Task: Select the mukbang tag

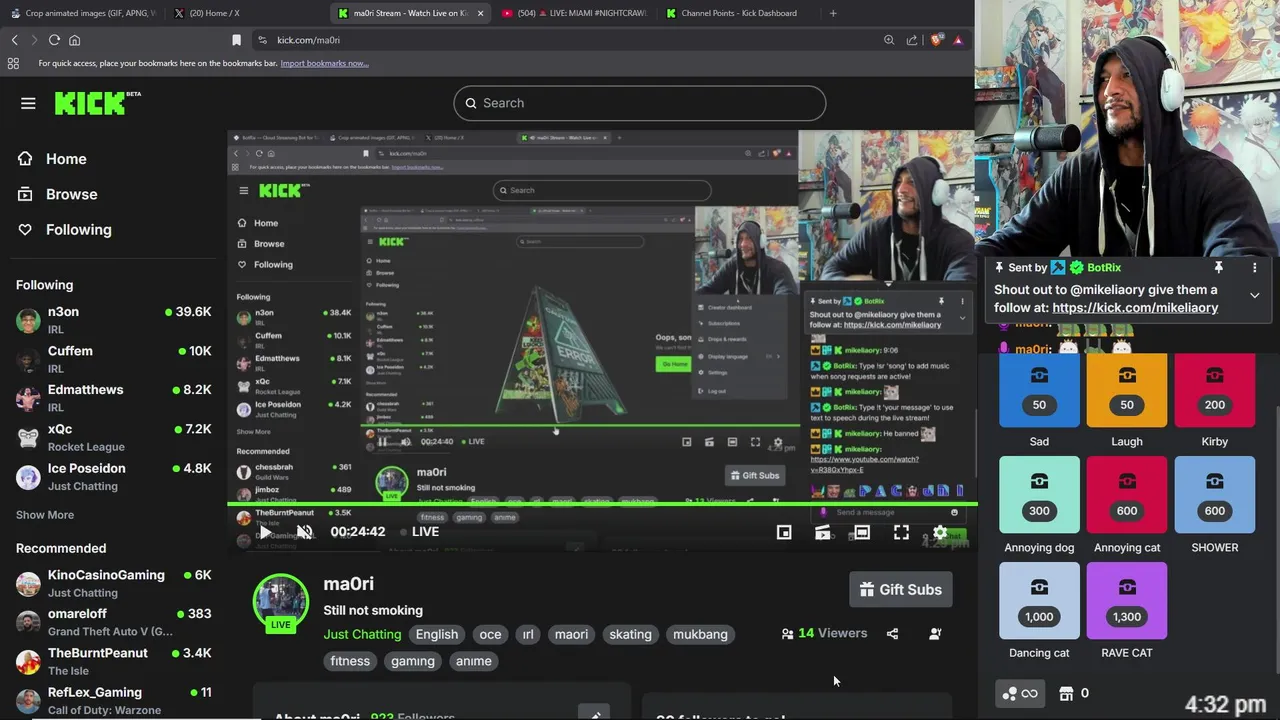Action: tap(700, 634)
